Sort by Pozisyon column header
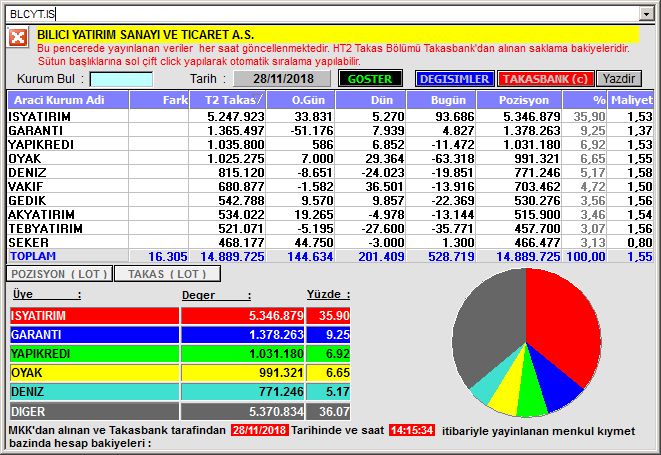This screenshot has width=661, height=455. [519, 100]
